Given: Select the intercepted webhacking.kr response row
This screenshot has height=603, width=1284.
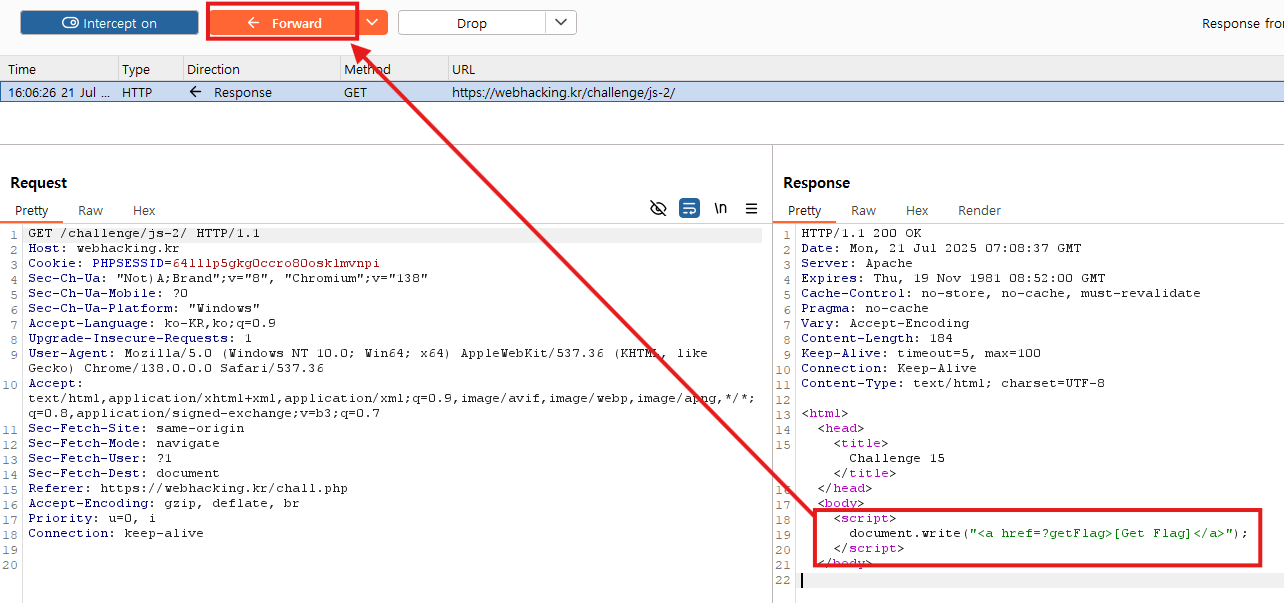Looking at the screenshot, I should coord(642,92).
